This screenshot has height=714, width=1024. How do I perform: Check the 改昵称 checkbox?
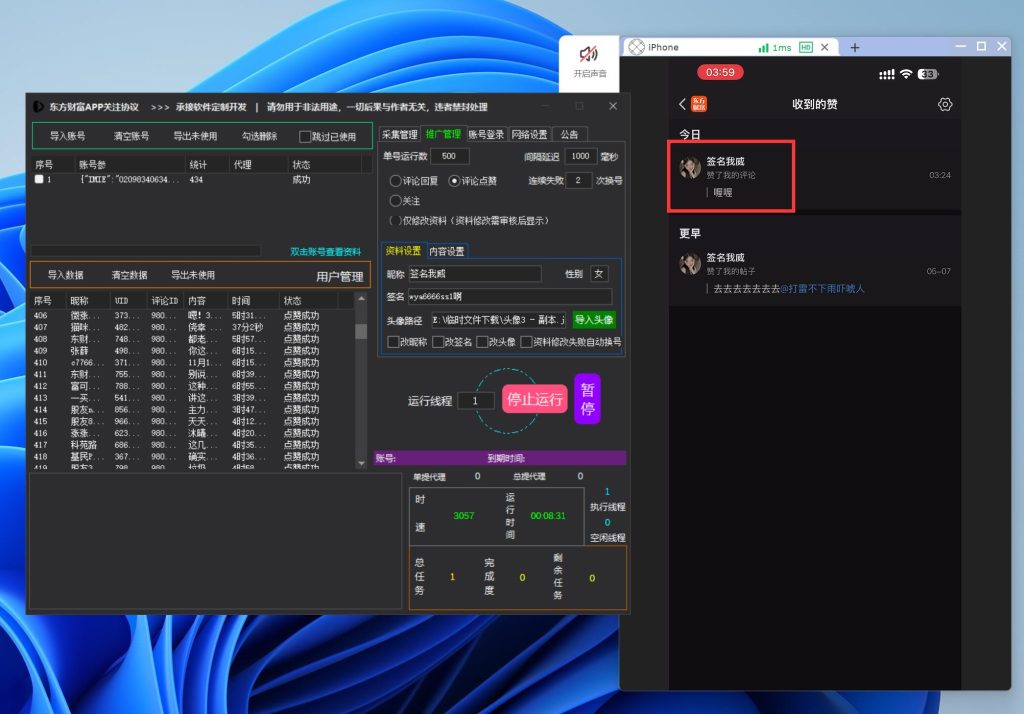point(393,342)
